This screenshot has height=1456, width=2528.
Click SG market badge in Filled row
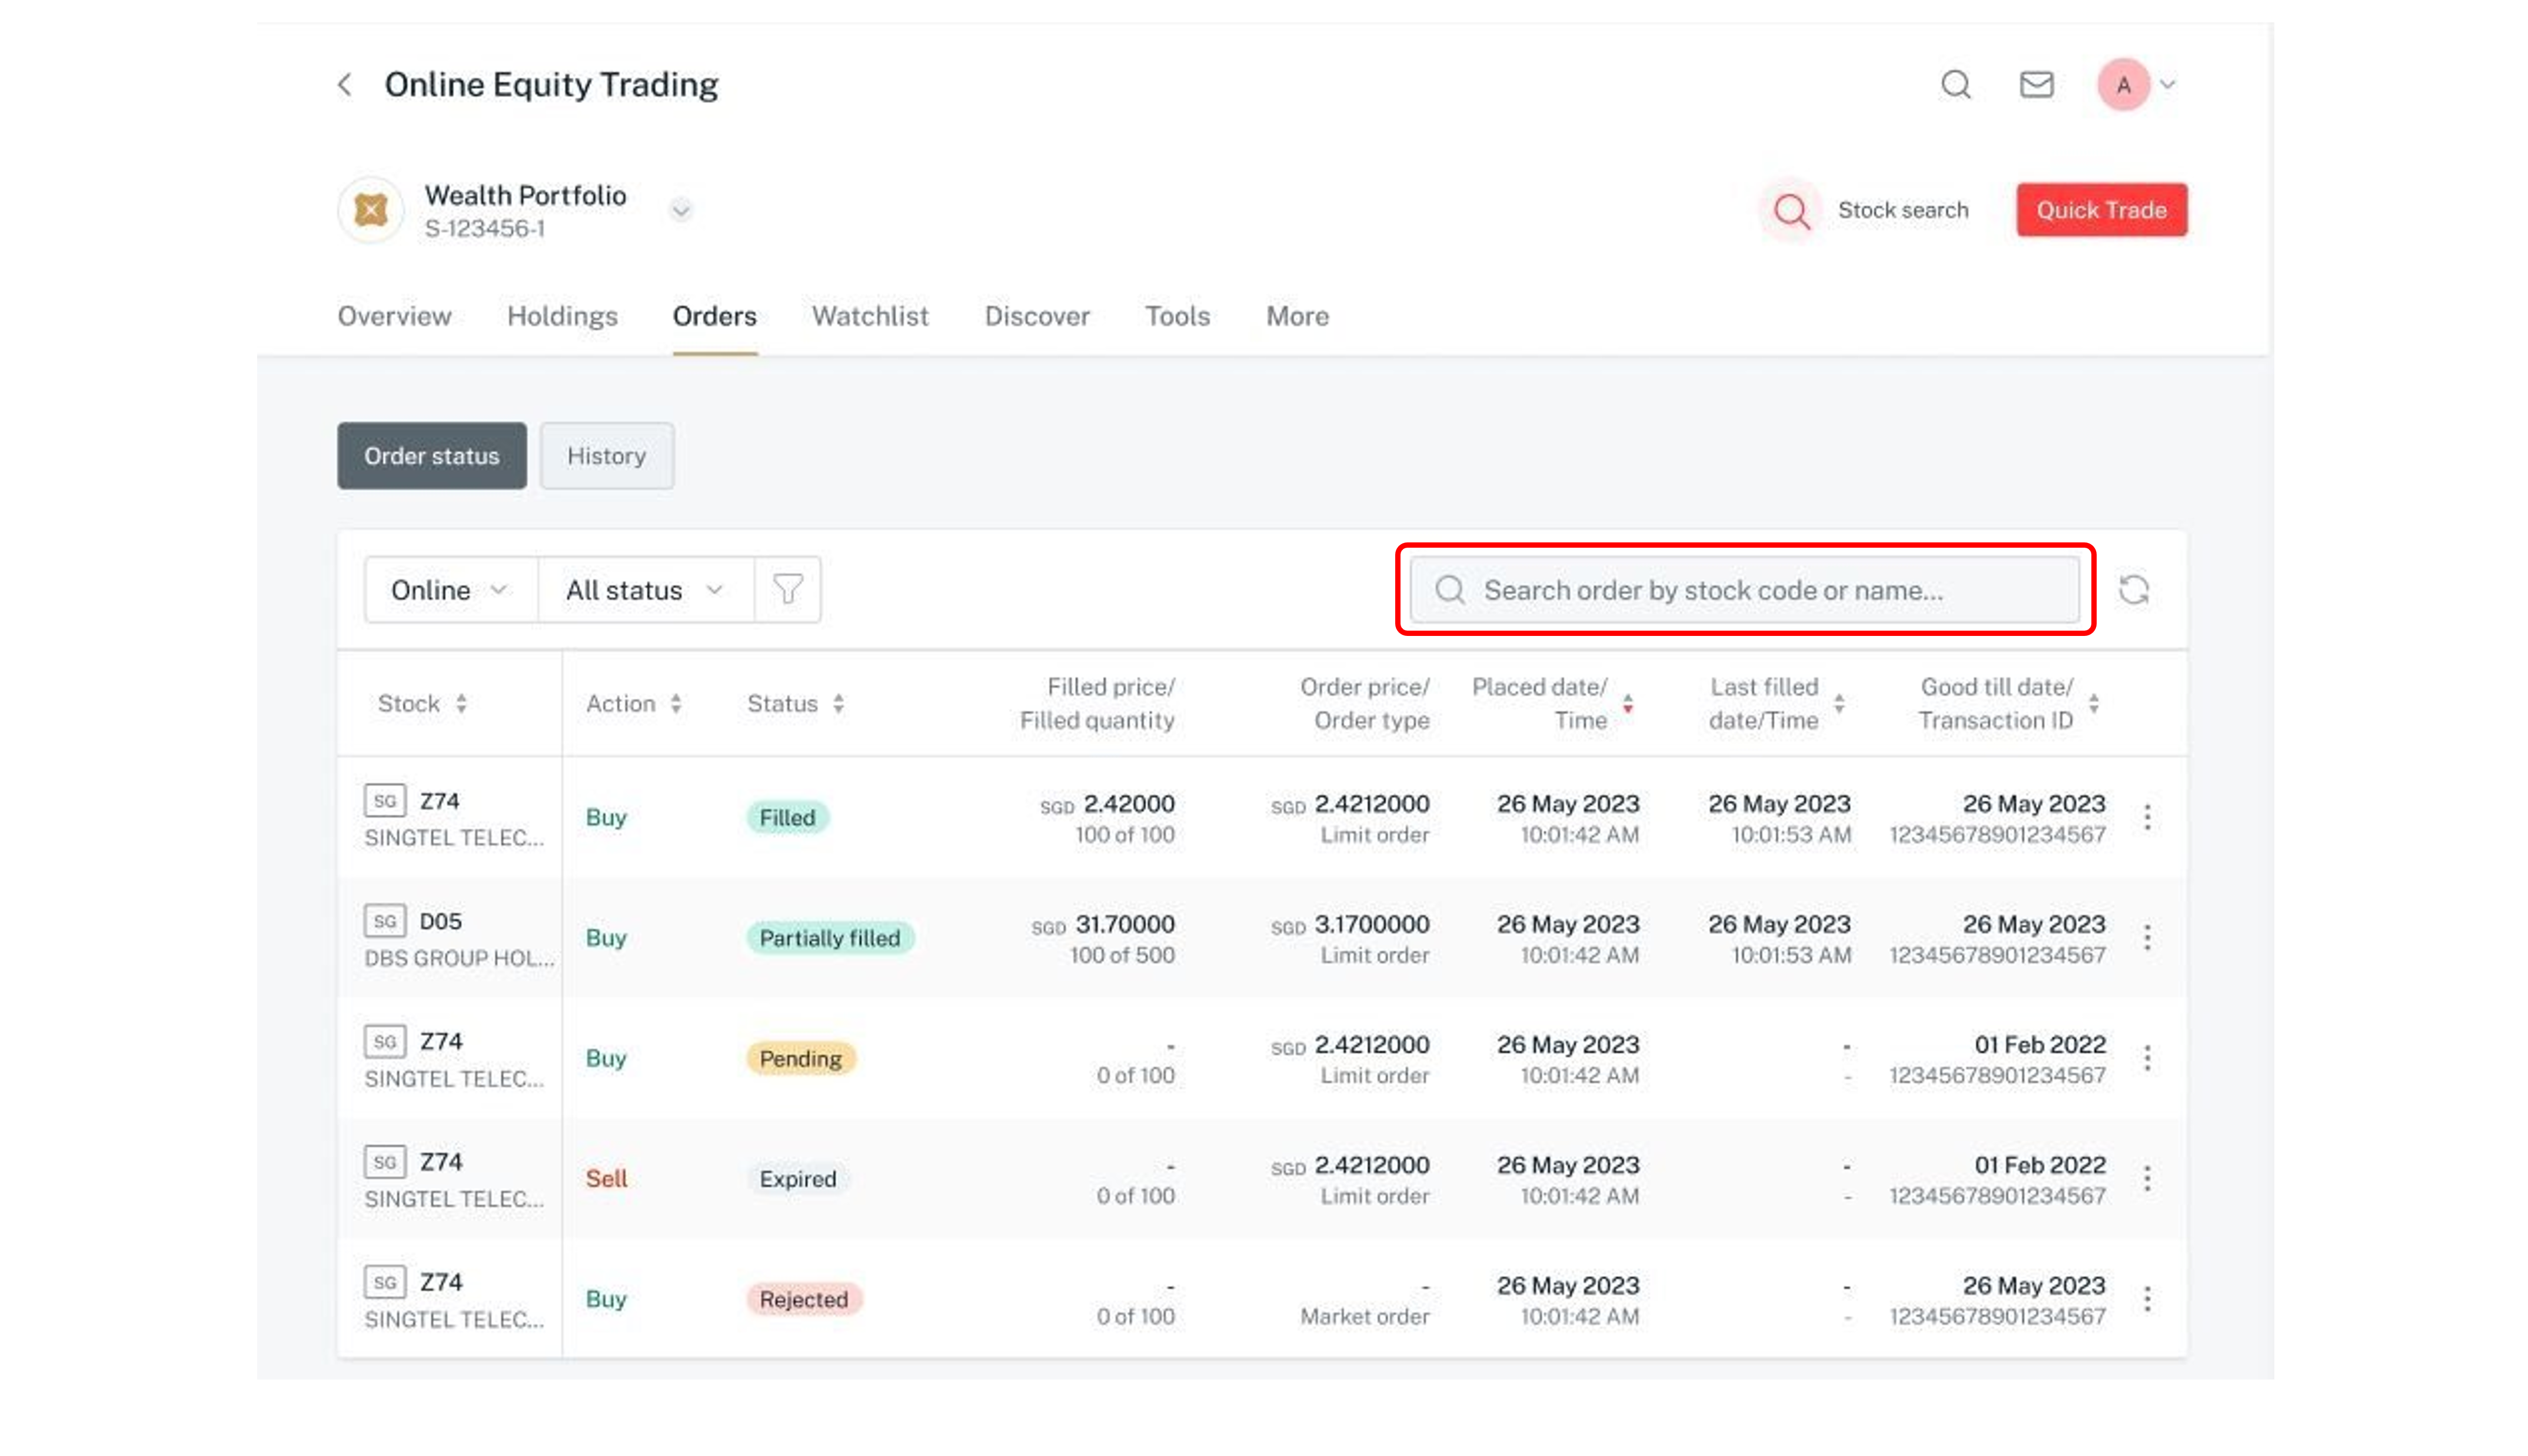[385, 801]
